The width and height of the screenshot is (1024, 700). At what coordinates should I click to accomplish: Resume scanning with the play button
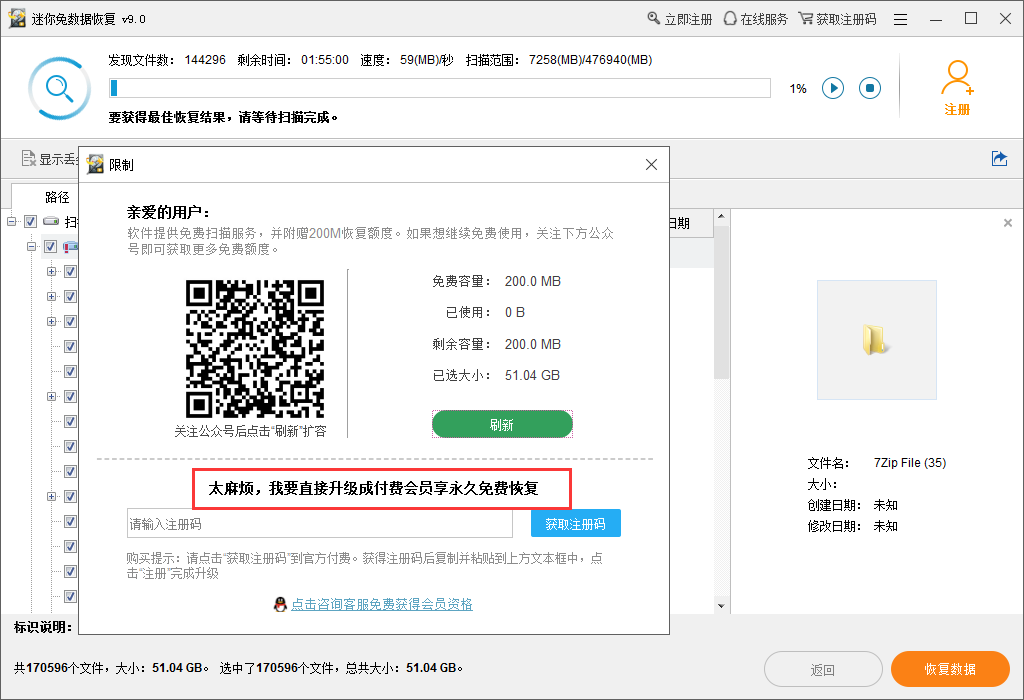tap(833, 88)
